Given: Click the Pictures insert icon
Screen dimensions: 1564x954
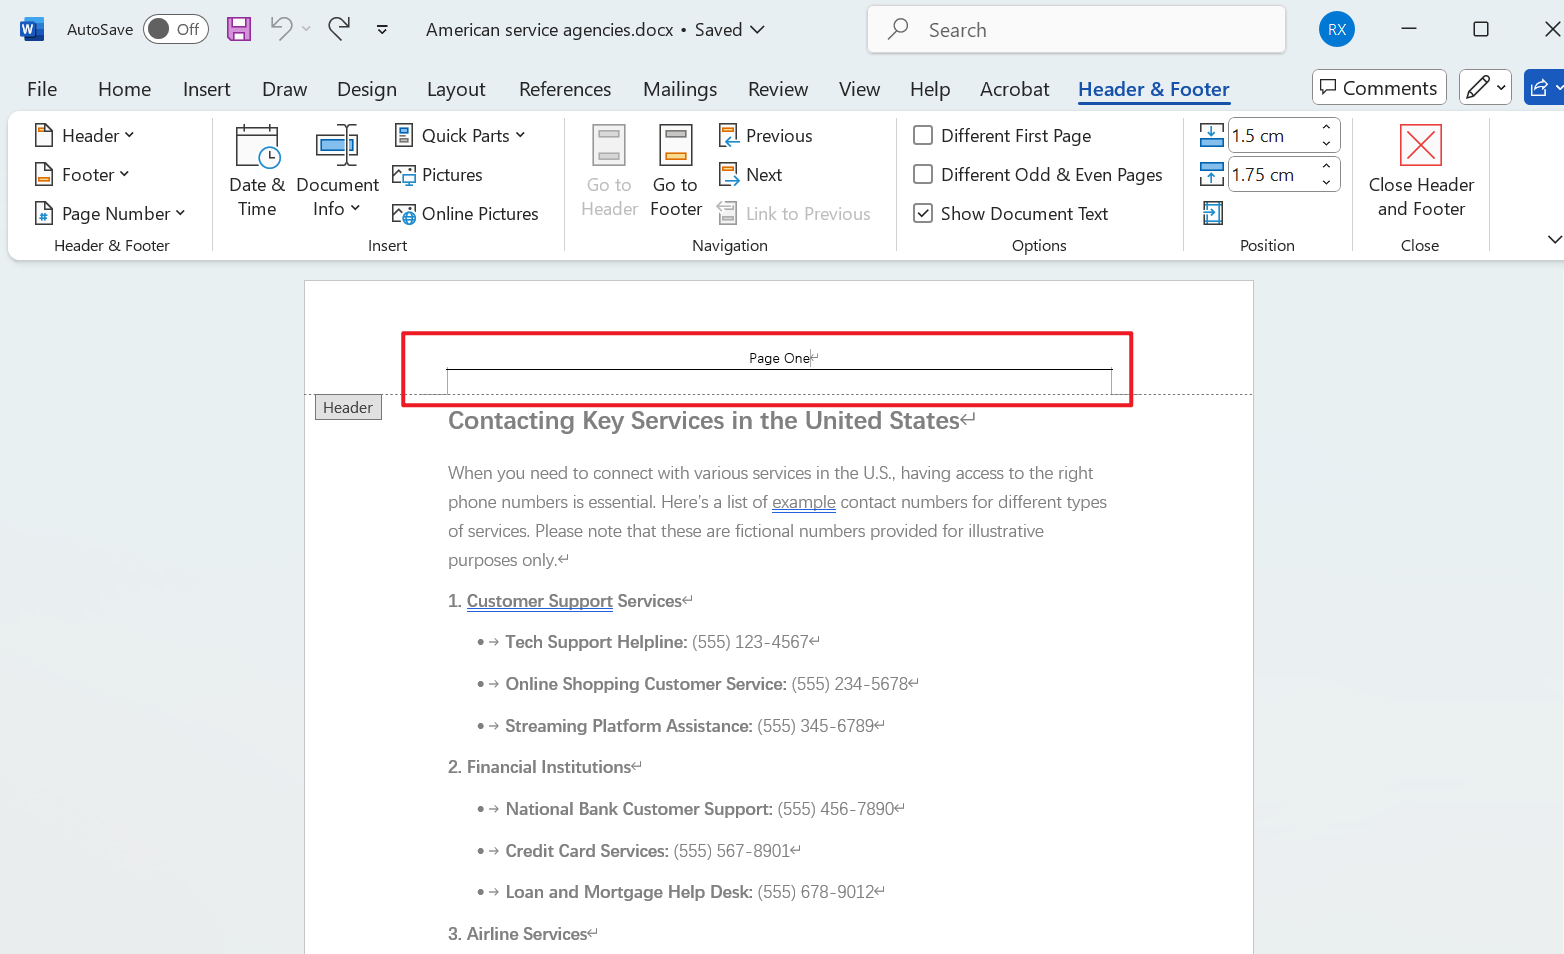Looking at the screenshot, I should pyautogui.click(x=404, y=175).
